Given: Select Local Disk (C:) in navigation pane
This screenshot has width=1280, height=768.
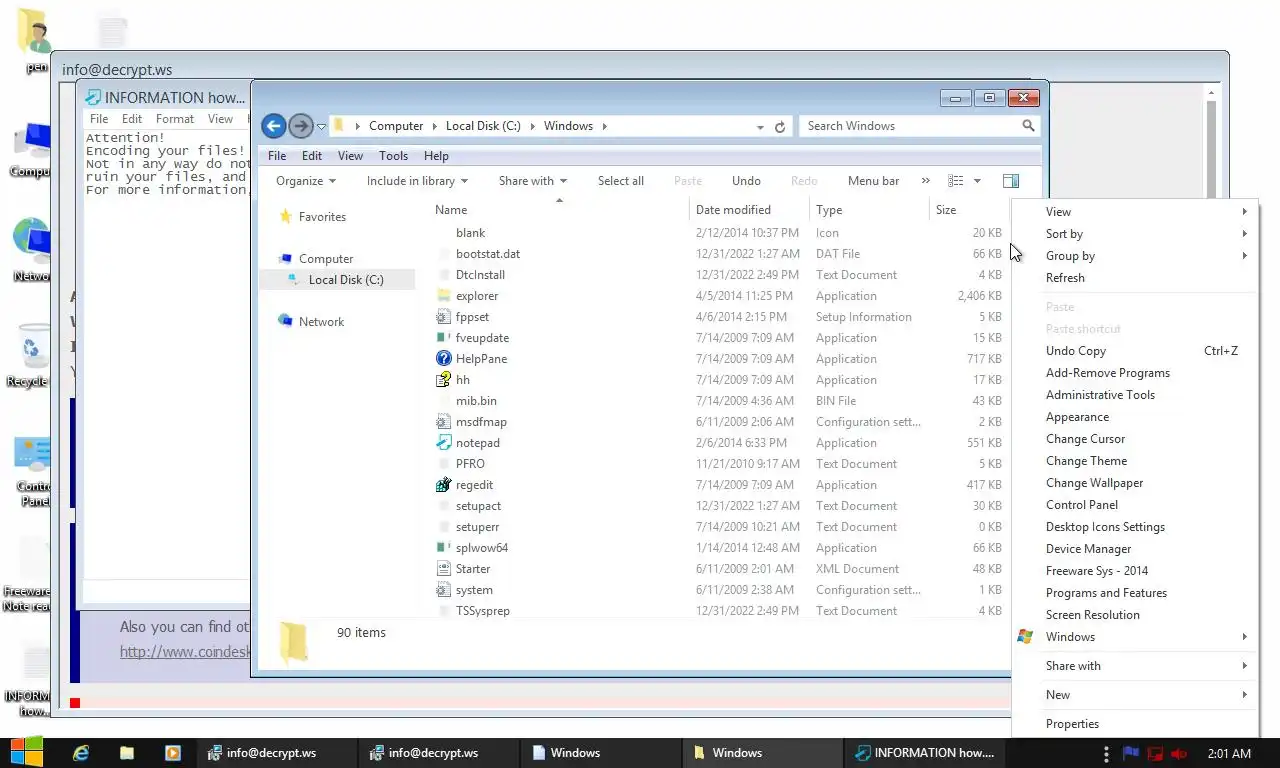Looking at the screenshot, I should click(346, 280).
